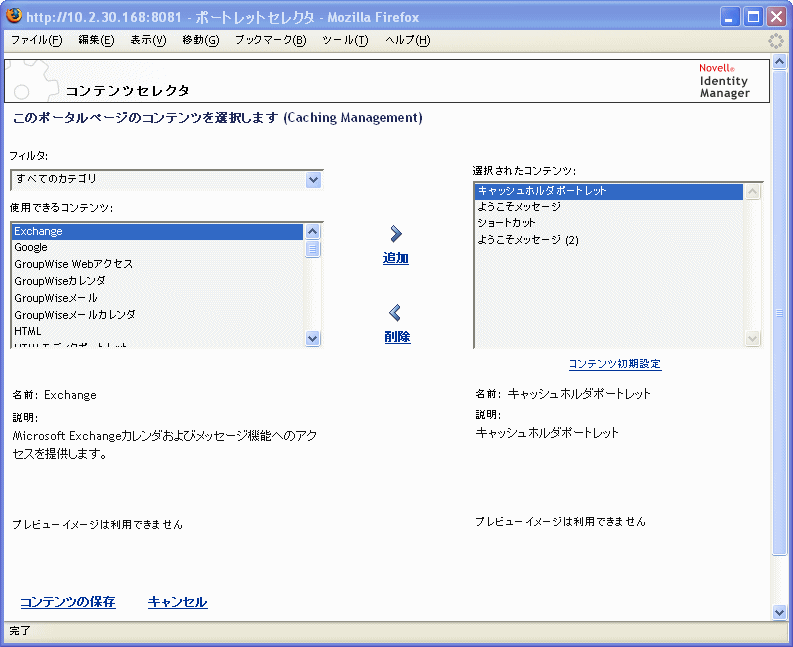This screenshot has width=793, height=647.
Task: Click the remove arrow icon above 削除
Action: [x=395, y=313]
